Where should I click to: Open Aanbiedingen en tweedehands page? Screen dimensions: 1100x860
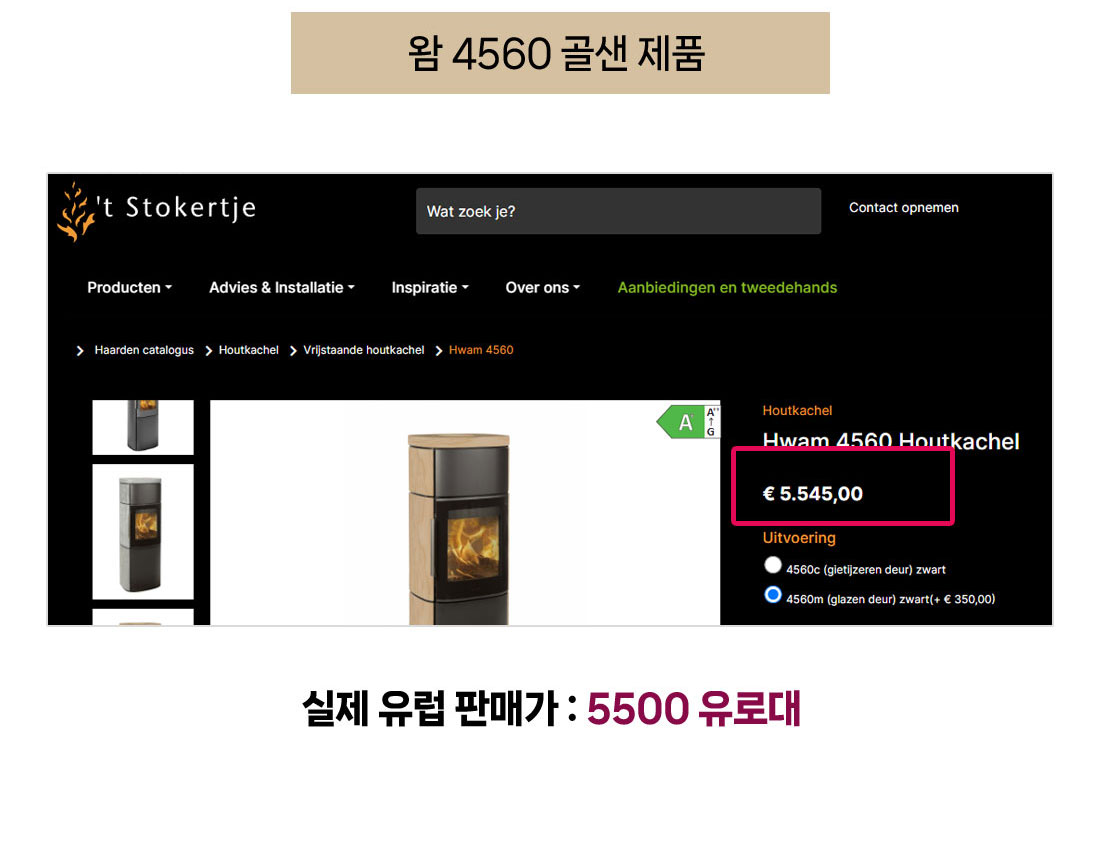pyautogui.click(x=727, y=288)
